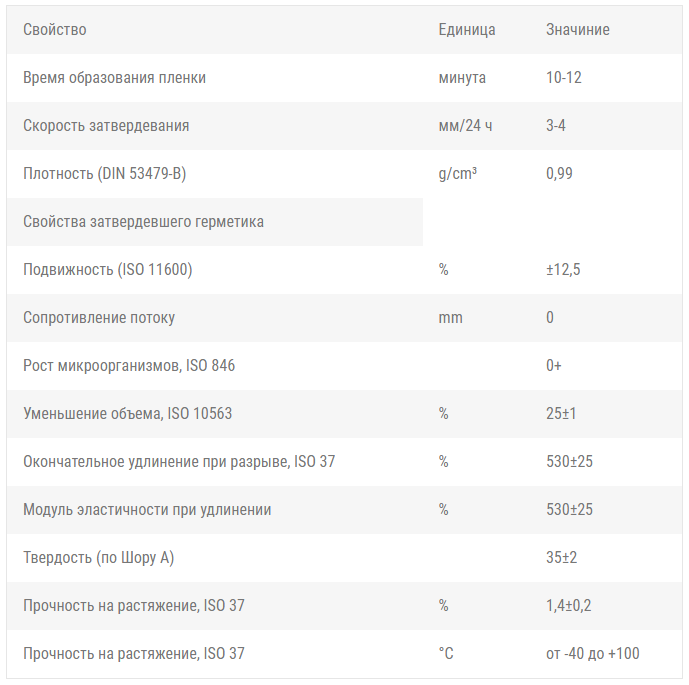689x685 pixels.
Task: Click the 1,4±0,2 value cell
Action: [x=569, y=605]
